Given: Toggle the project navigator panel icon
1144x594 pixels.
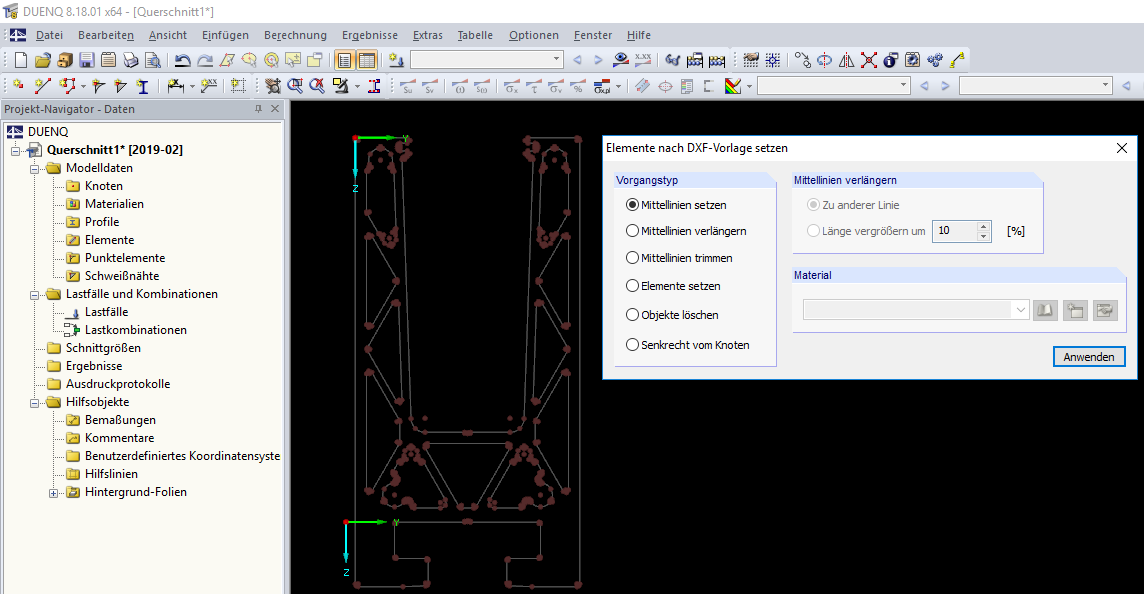Looking at the screenshot, I should pos(344,60).
